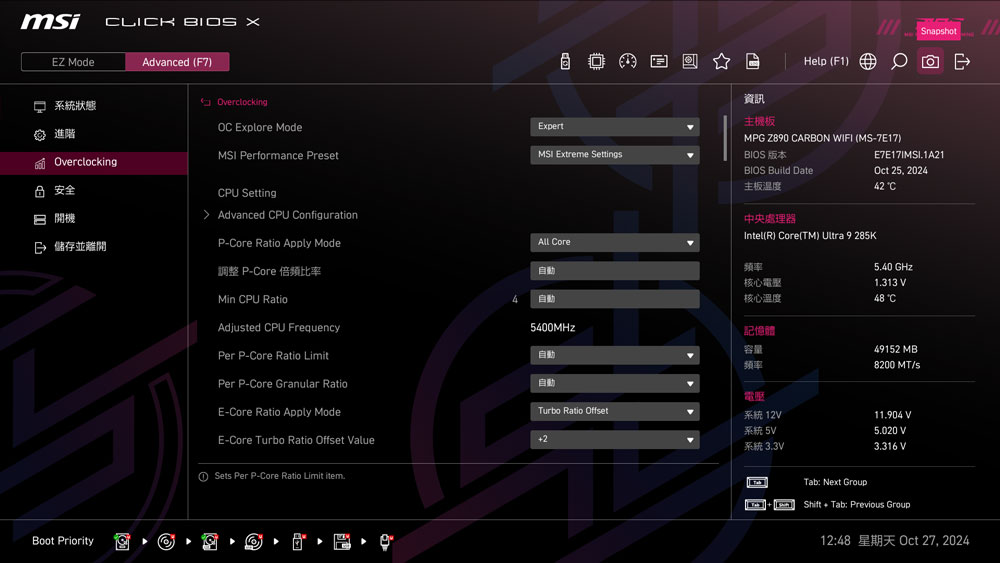Open the hardware monitor gauge icon
The height and width of the screenshot is (563, 1000).
pos(628,62)
